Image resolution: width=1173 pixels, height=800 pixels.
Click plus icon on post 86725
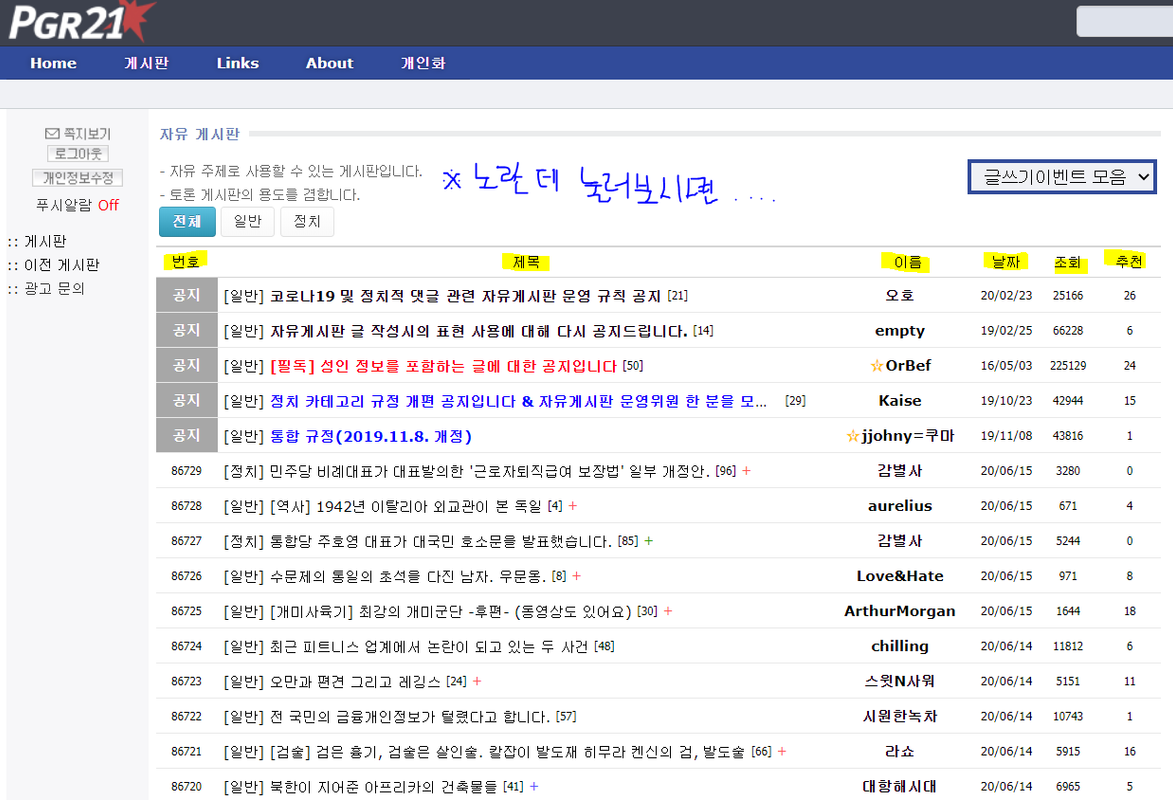point(668,611)
